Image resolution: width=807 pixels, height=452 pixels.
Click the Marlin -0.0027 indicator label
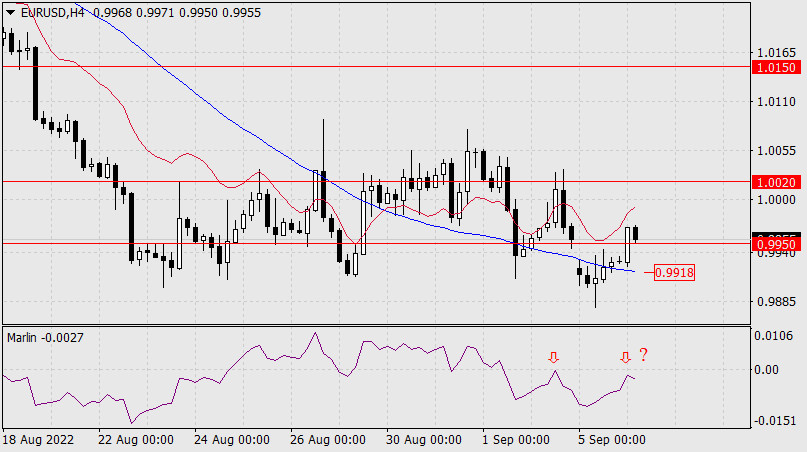(x=46, y=337)
